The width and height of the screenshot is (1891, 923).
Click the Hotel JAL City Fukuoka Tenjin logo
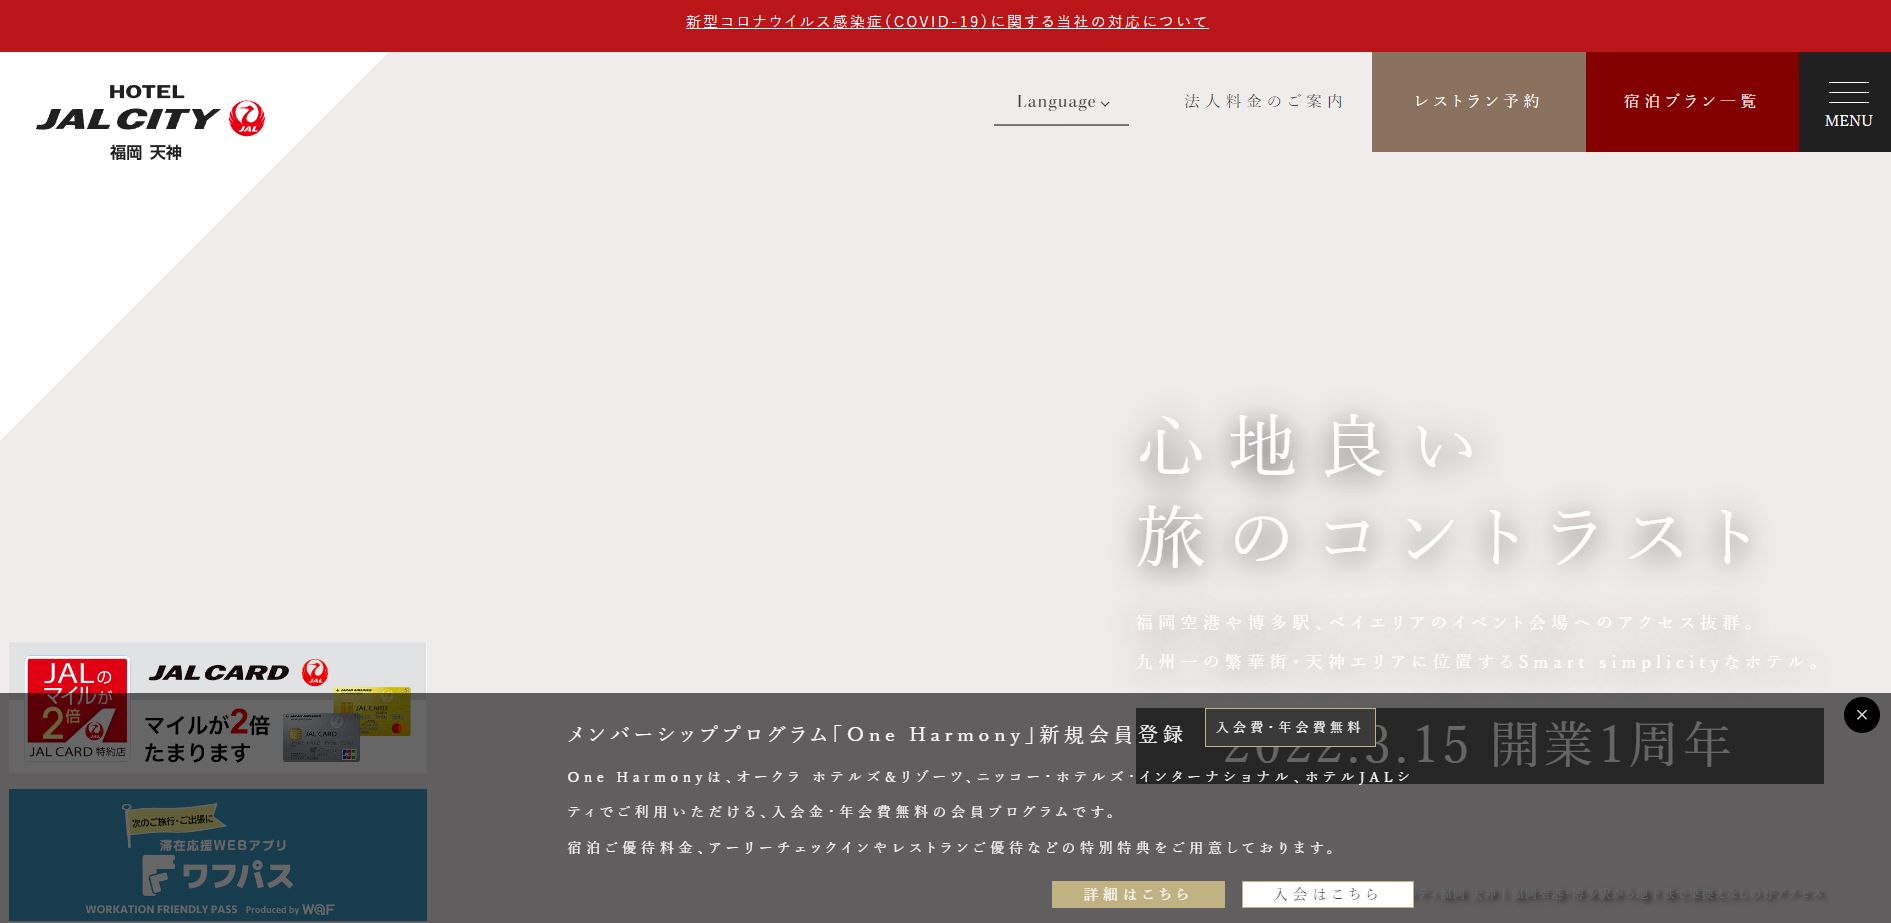click(x=150, y=122)
